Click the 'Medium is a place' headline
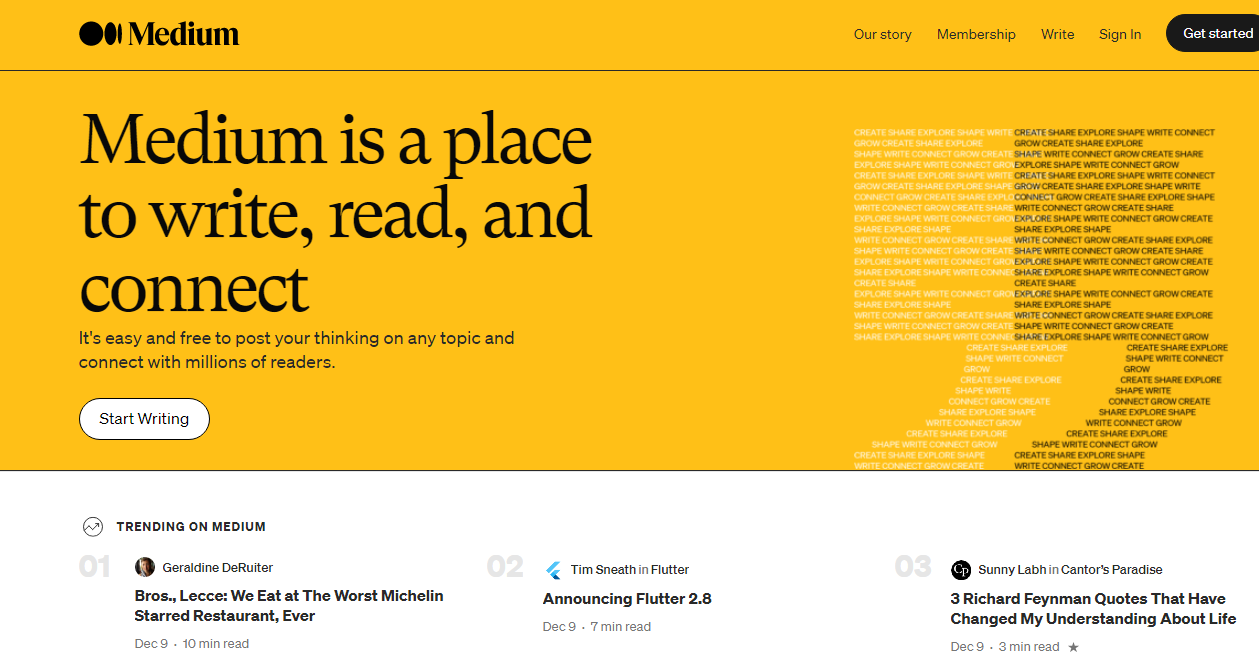Image resolution: width=1259 pixels, height=666 pixels. click(336, 211)
